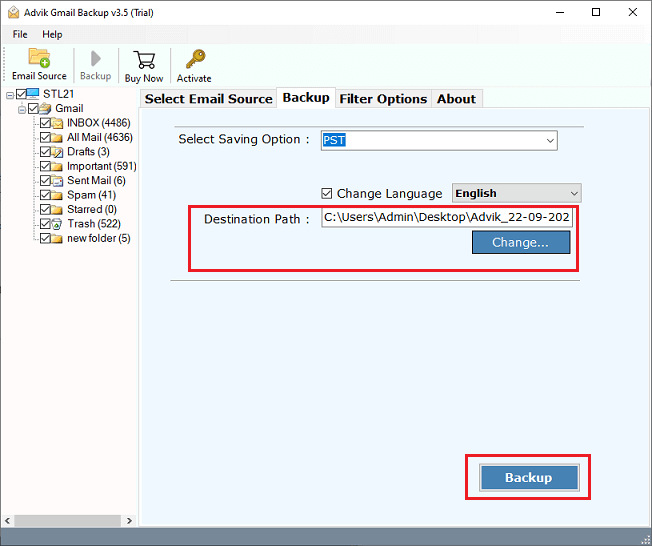Image resolution: width=652 pixels, height=546 pixels.
Task: Select the Starred (0) folder label
Action: pyautogui.click(x=92, y=209)
